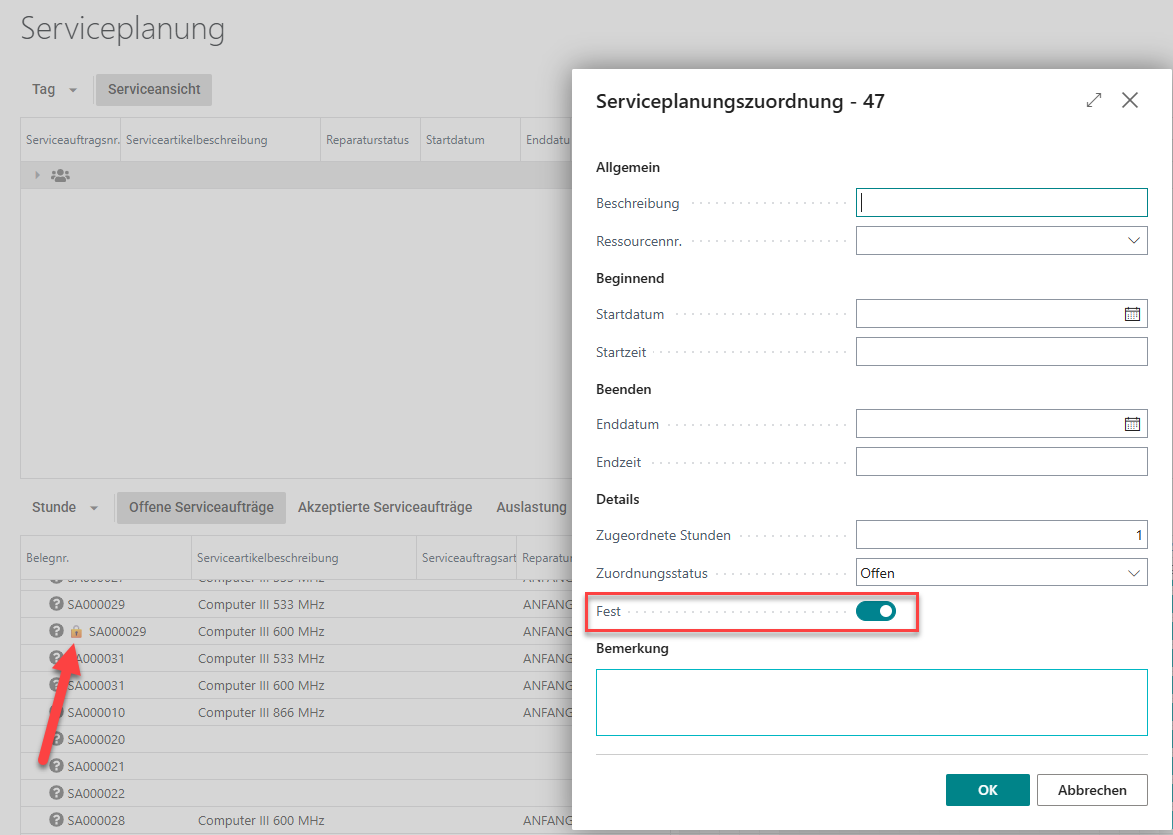Click the question mark icon for SA000029 533 MHz
The image size is (1173, 835).
(x=56, y=604)
